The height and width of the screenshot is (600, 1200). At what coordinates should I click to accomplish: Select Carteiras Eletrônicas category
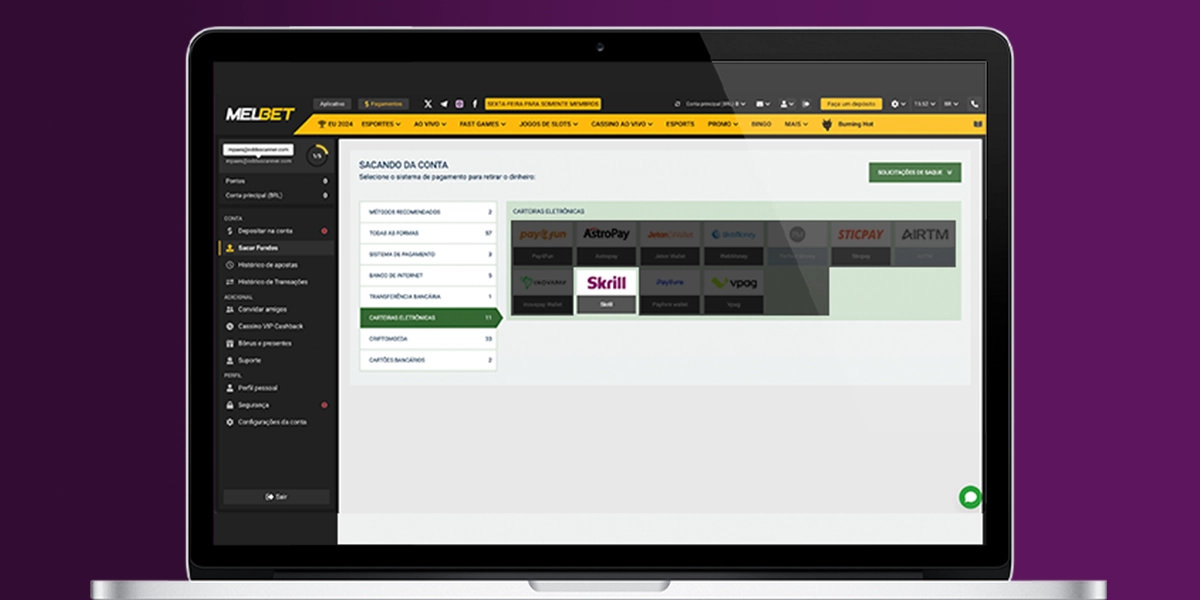pyautogui.click(x=430, y=317)
